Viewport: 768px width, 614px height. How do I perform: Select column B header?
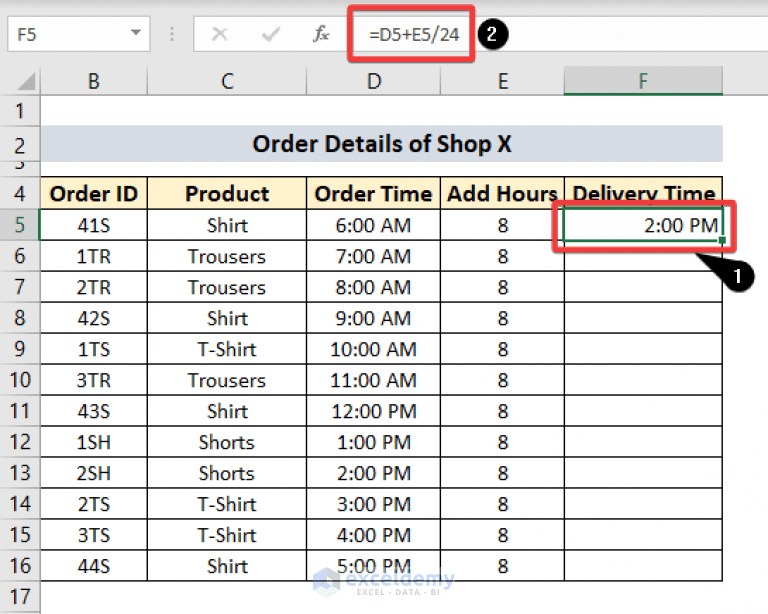(x=94, y=81)
